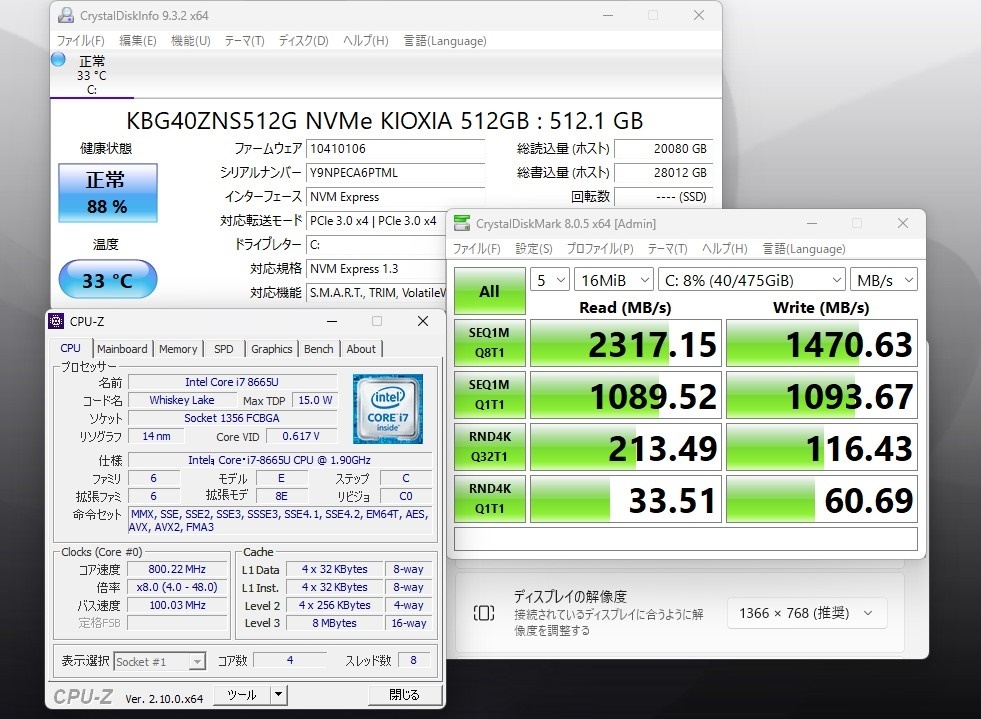Run the SEQ1M Q8T1 test
The image size is (981, 719).
[x=489, y=343]
